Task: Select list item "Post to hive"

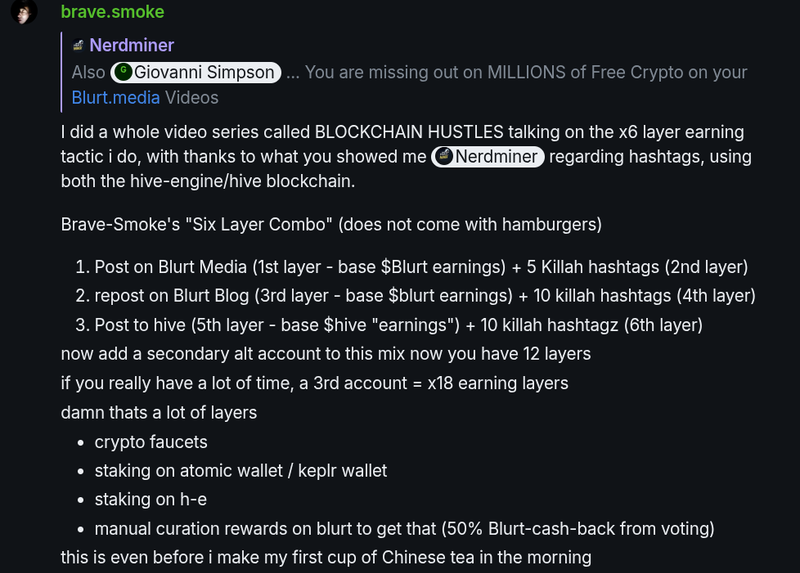Action: pyautogui.click(x=398, y=325)
